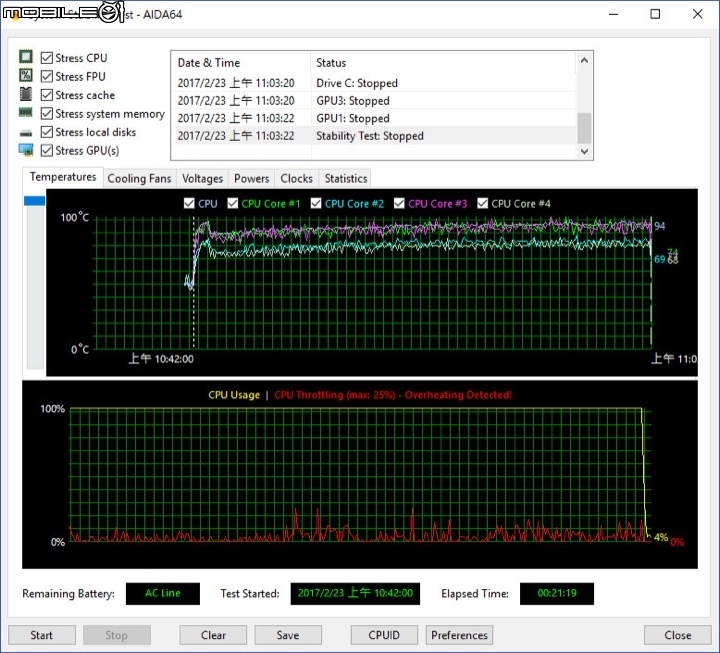Viewport: 720px width, 653px height.
Task: Click the Test Started time value
Action: pyautogui.click(x=355, y=593)
